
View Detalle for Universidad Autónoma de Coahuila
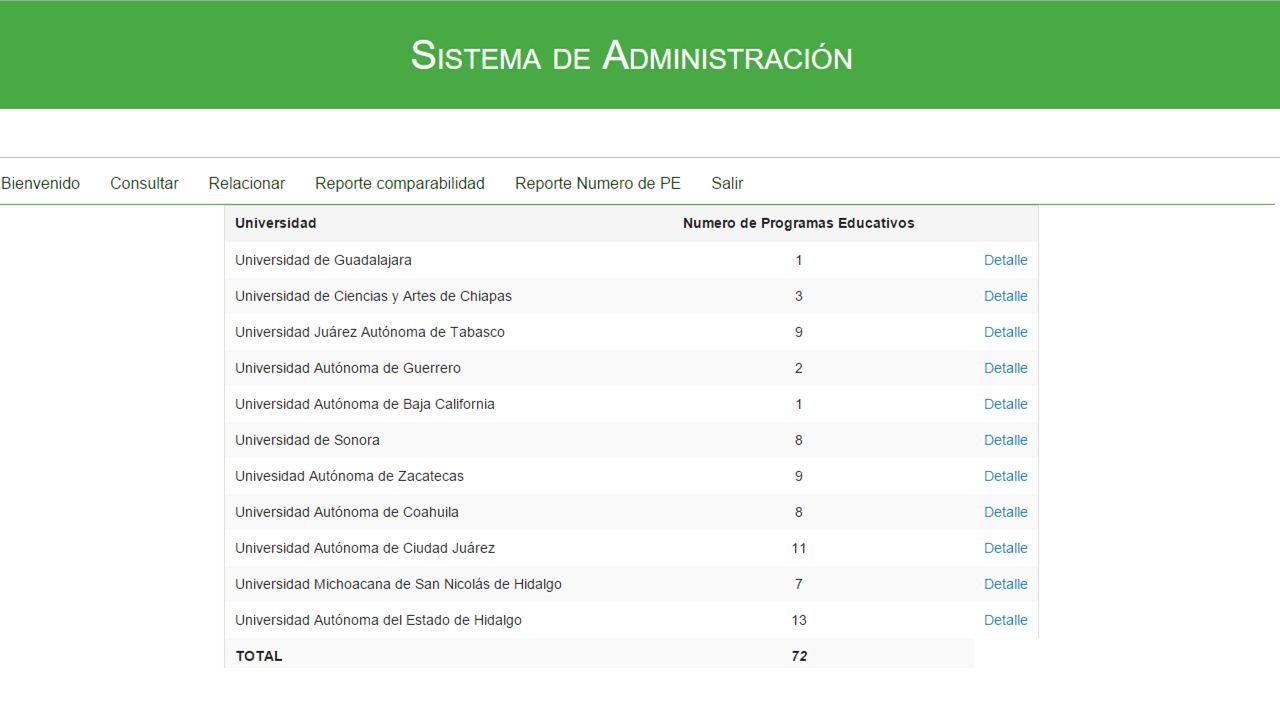click(x=1005, y=512)
